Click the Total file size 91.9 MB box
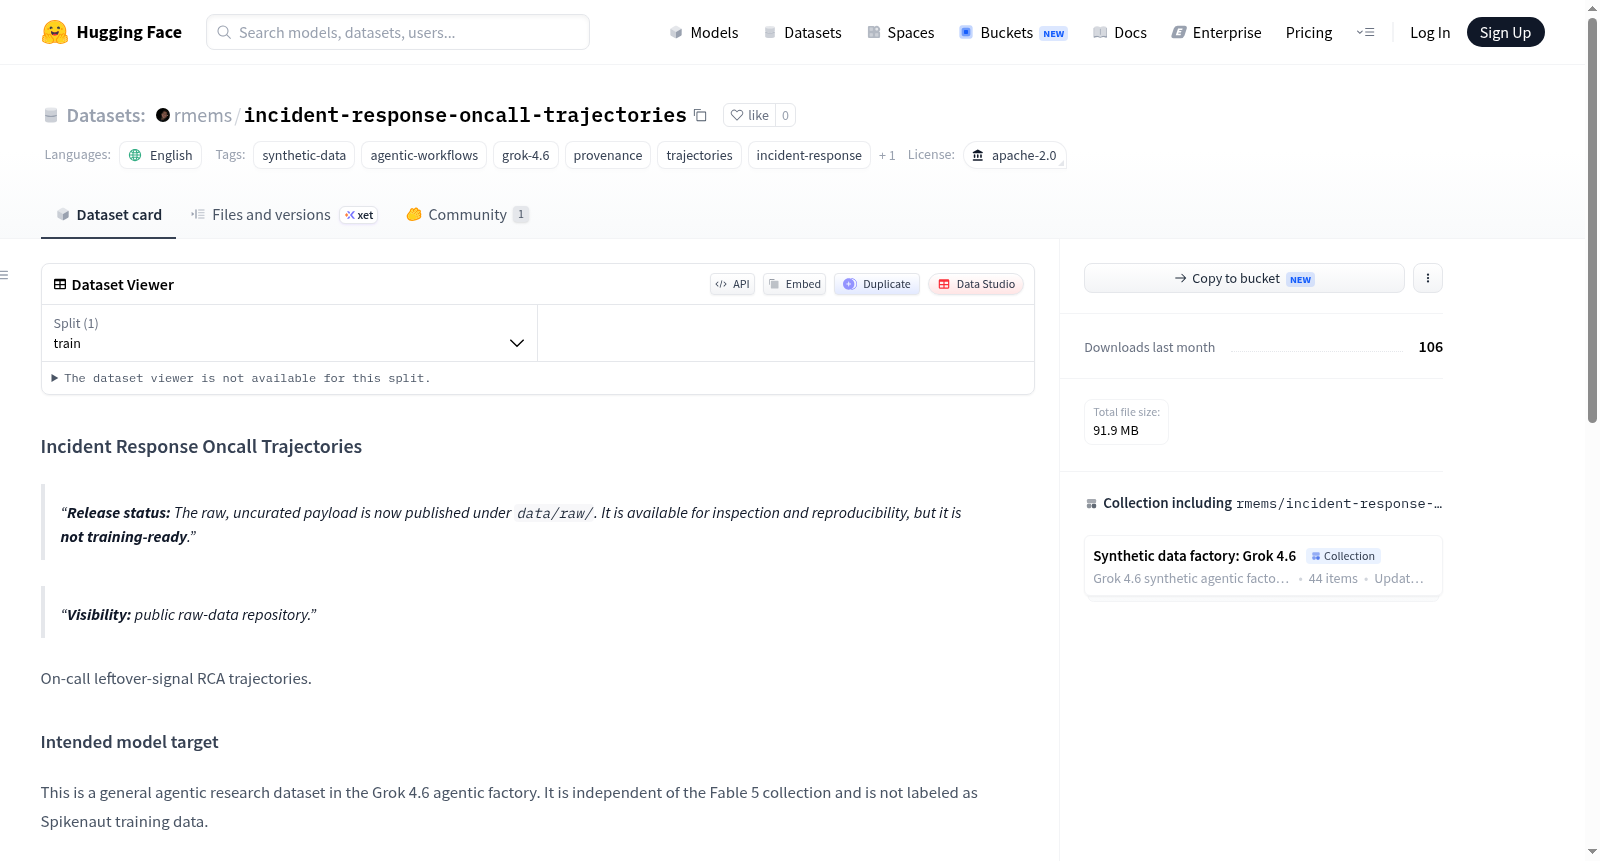Viewport: 1600px width, 861px height. pos(1126,421)
